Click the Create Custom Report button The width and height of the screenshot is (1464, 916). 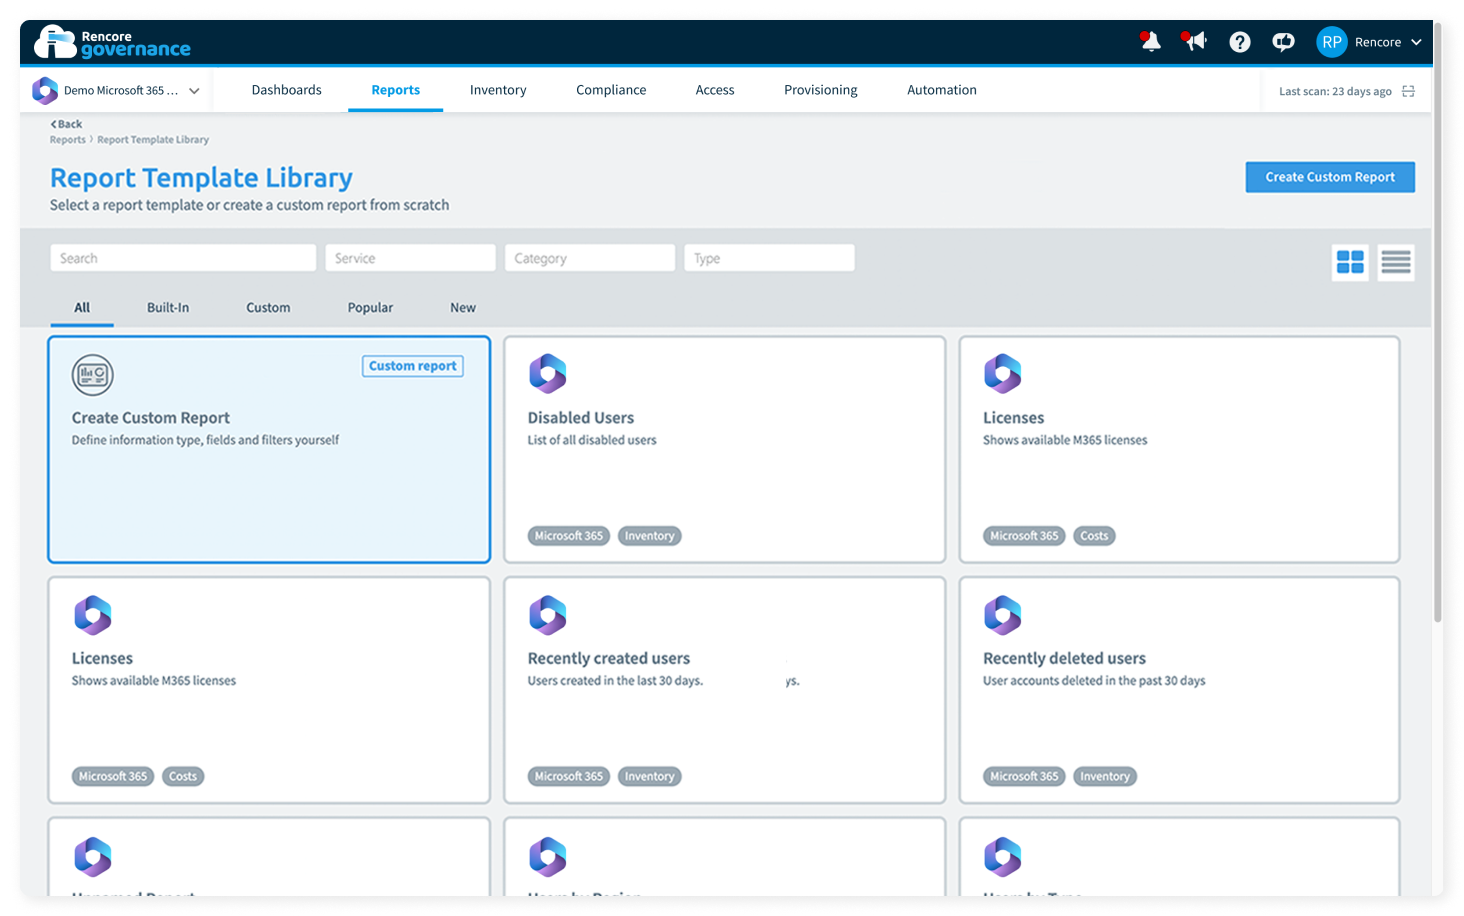tap(1330, 177)
